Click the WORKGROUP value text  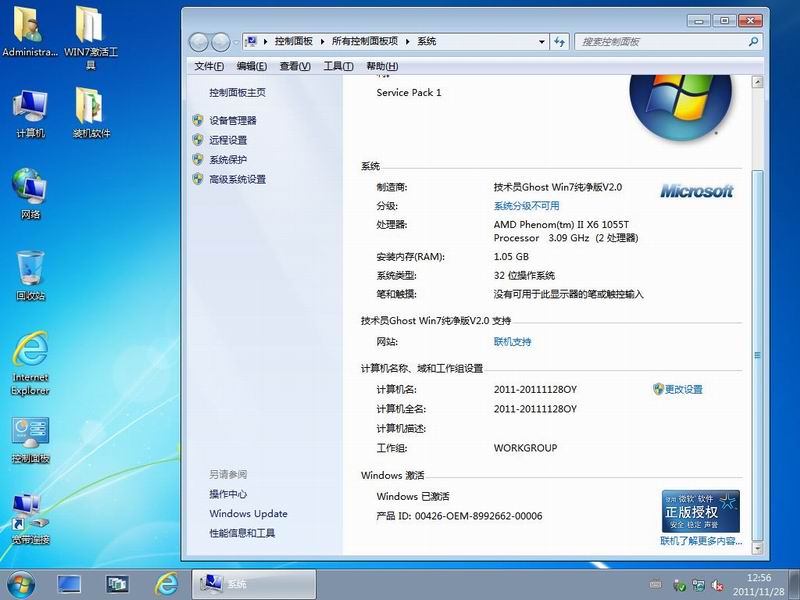click(526, 448)
